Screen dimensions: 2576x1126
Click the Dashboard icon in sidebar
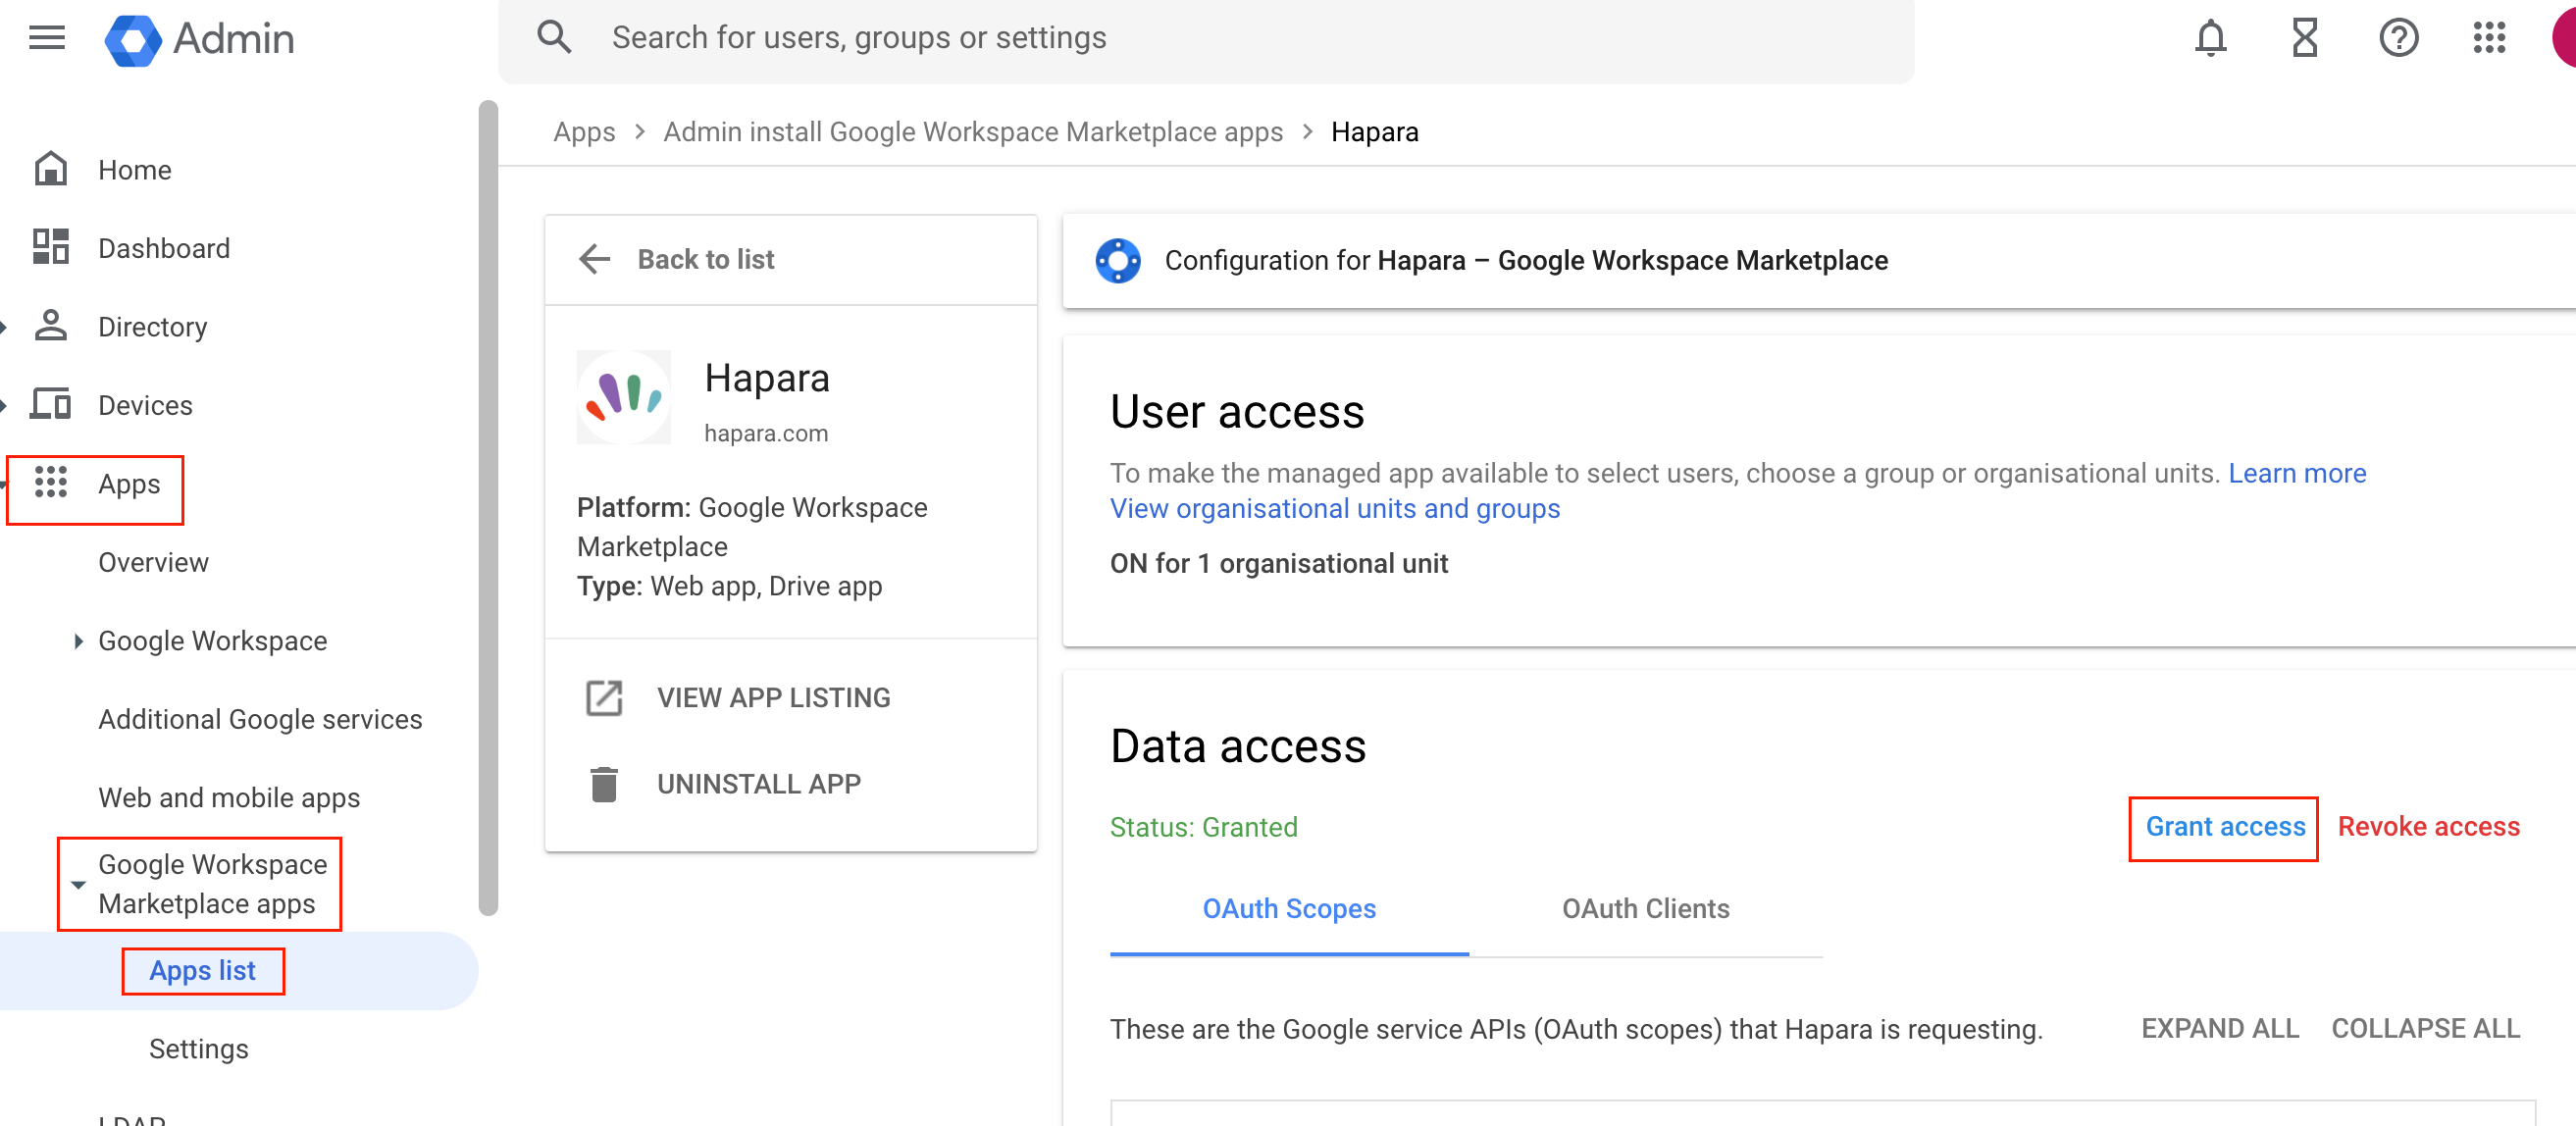(x=51, y=247)
